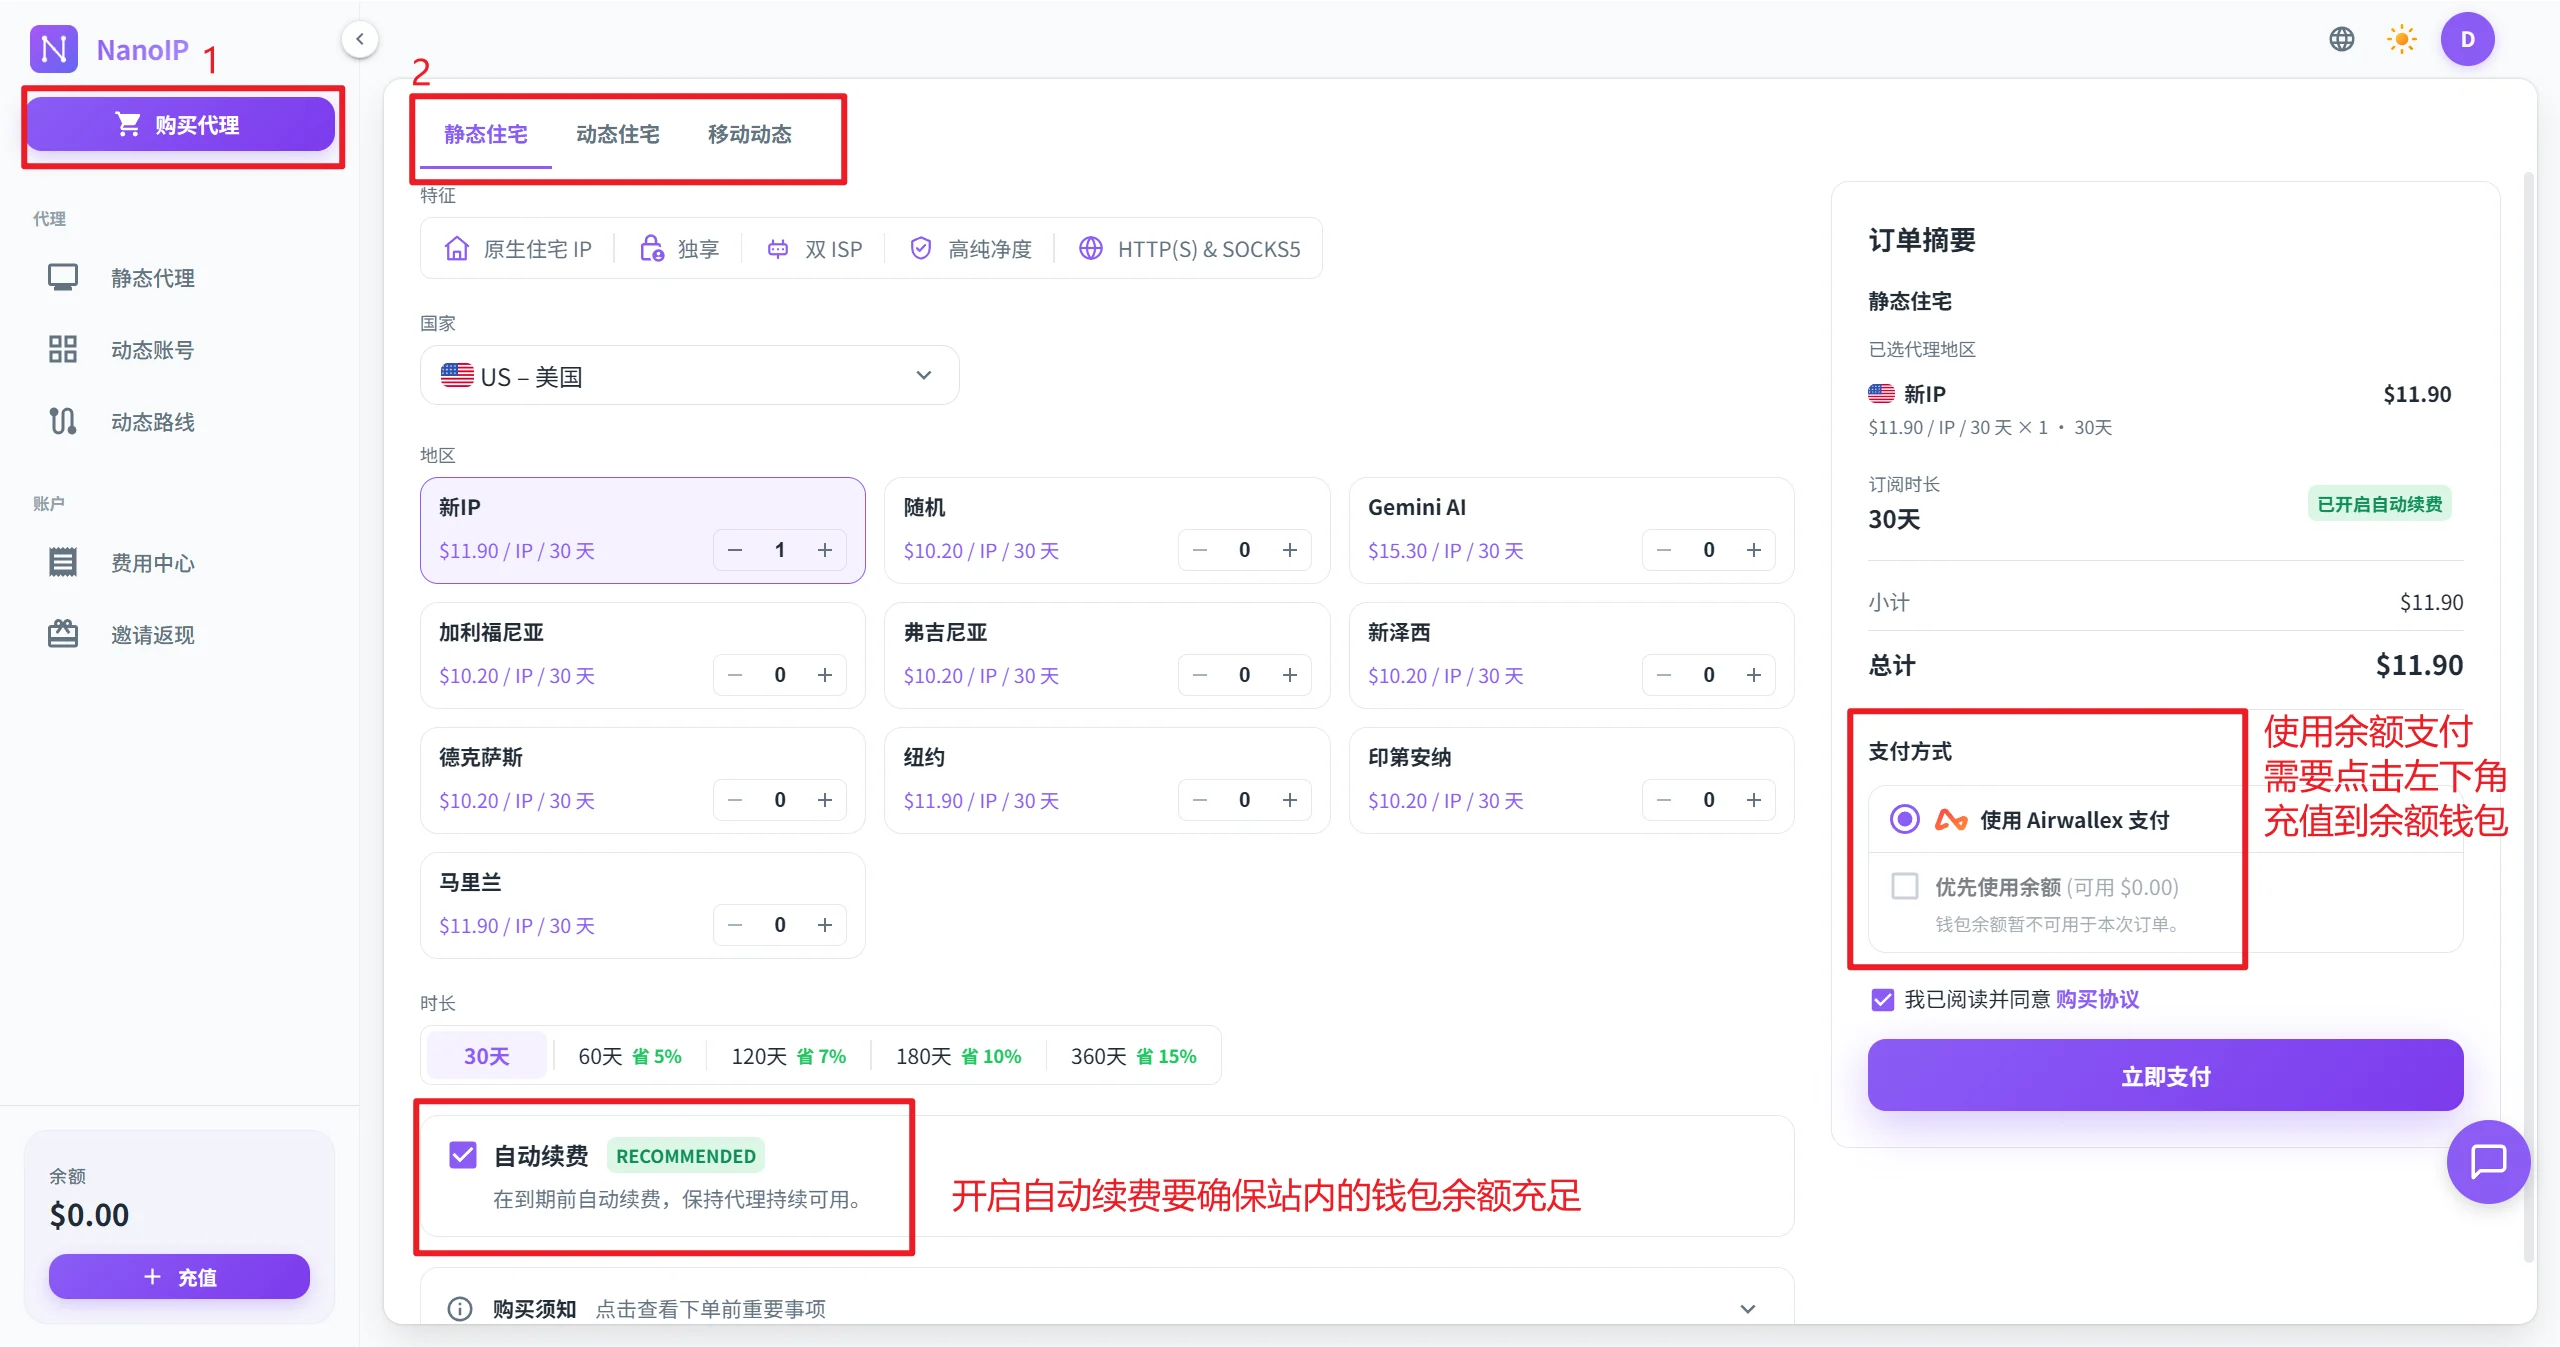Image resolution: width=2560 pixels, height=1347 pixels.
Task: Click the RECOMMENDED badge
Action: click(x=686, y=1156)
